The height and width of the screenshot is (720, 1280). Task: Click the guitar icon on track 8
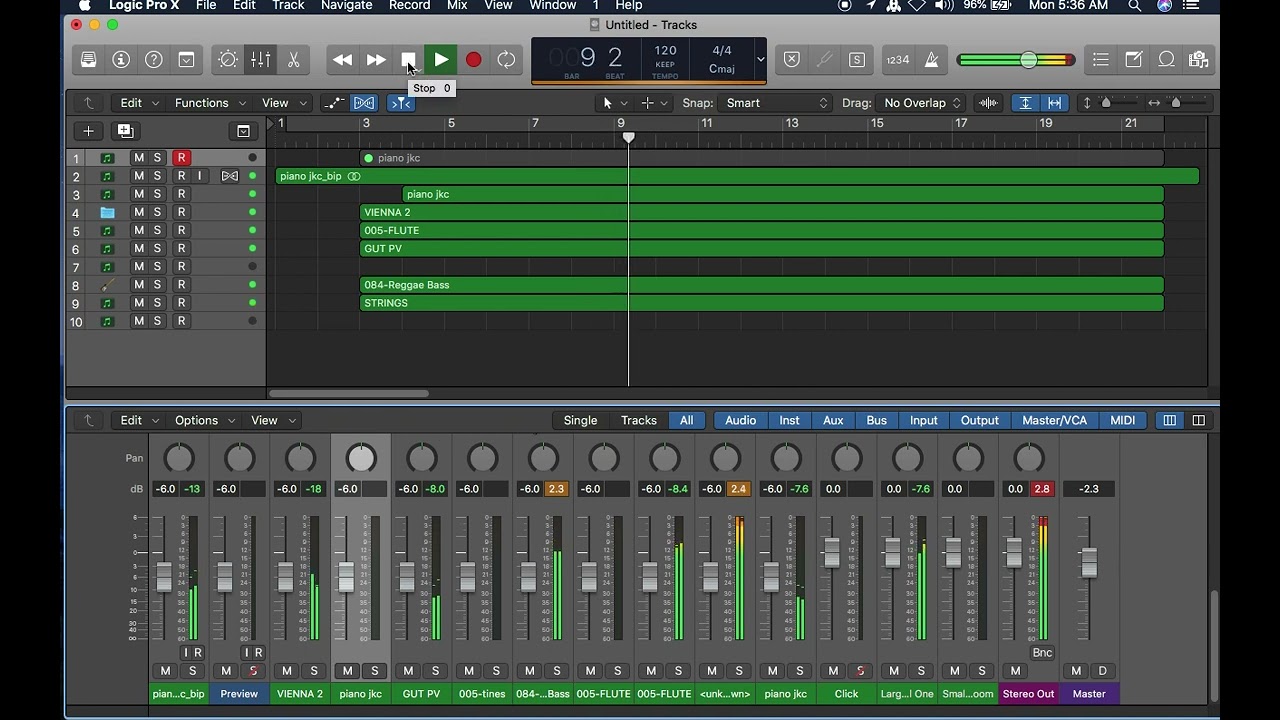tap(107, 285)
